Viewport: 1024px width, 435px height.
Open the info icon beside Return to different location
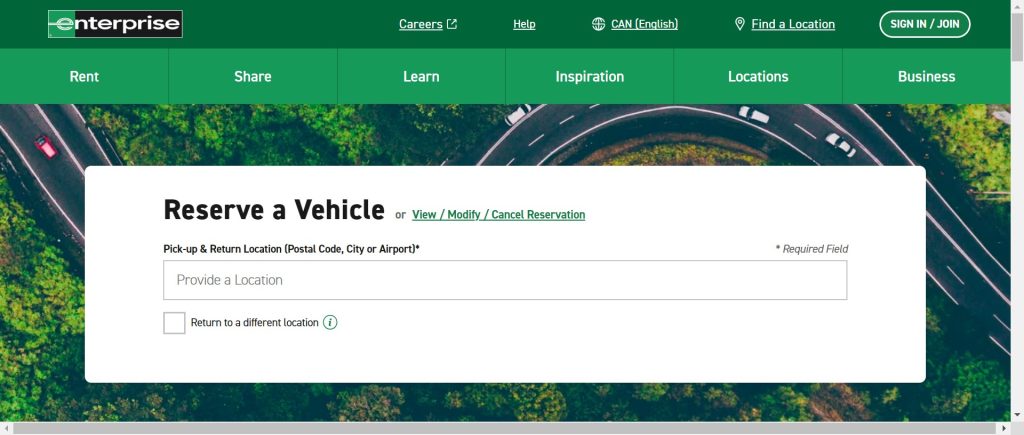click(330, 323)
